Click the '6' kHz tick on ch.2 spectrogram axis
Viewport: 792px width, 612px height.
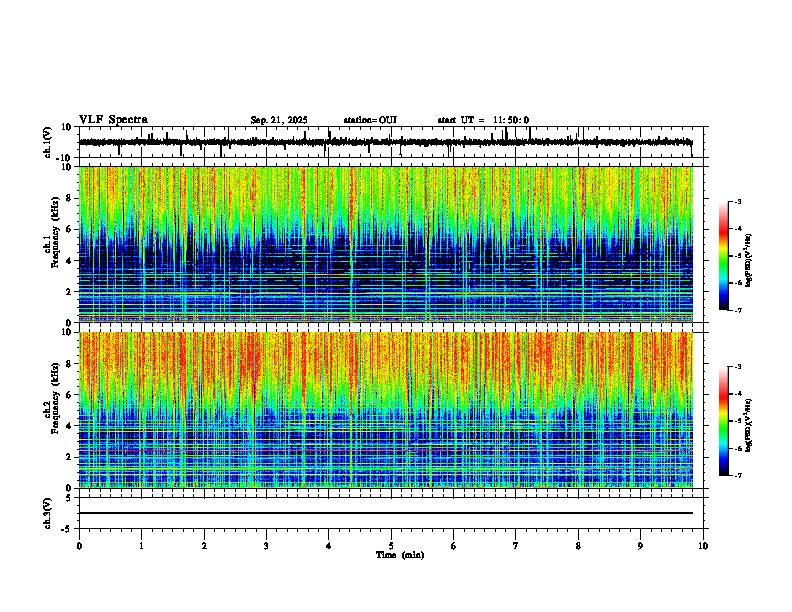click(70, 395)
